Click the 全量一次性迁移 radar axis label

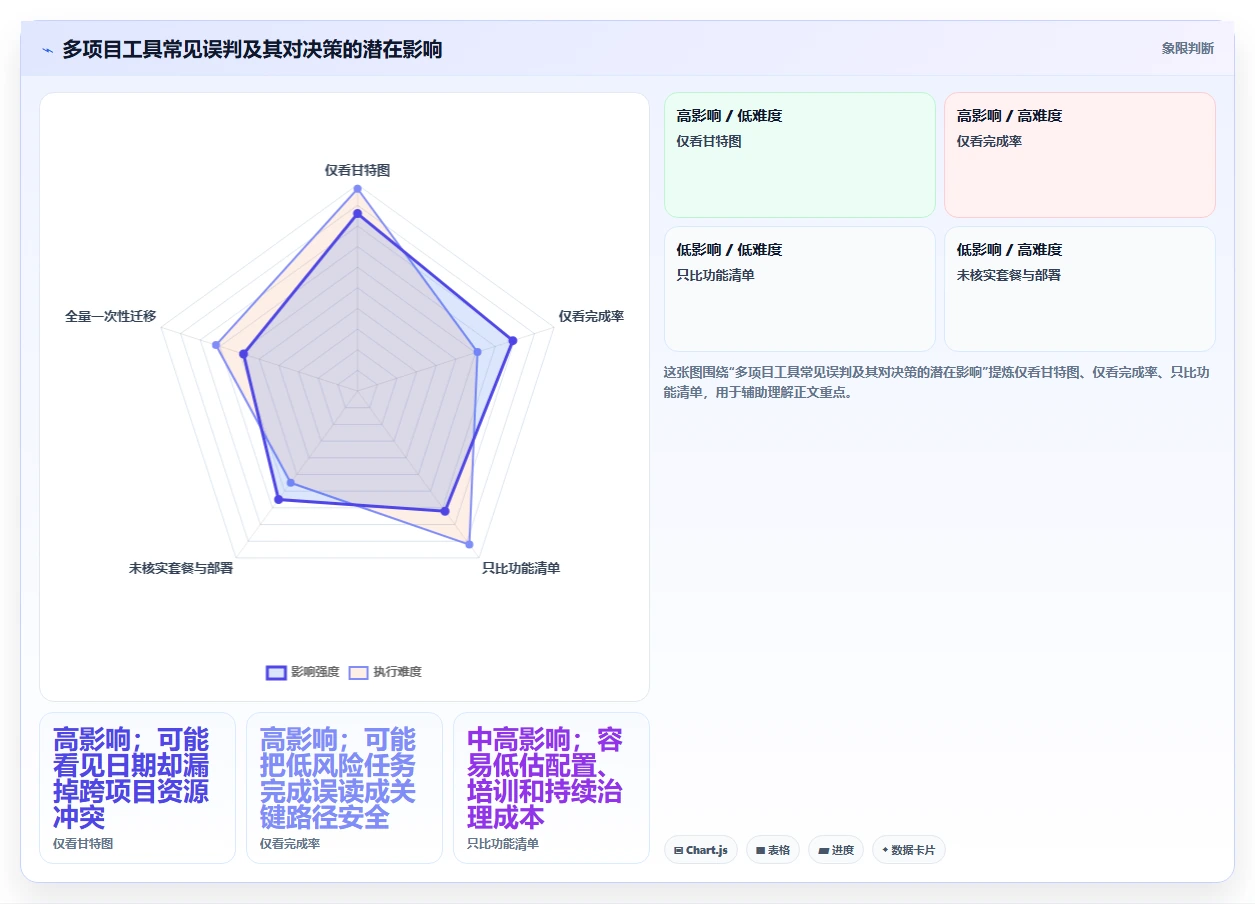(111, 316)
